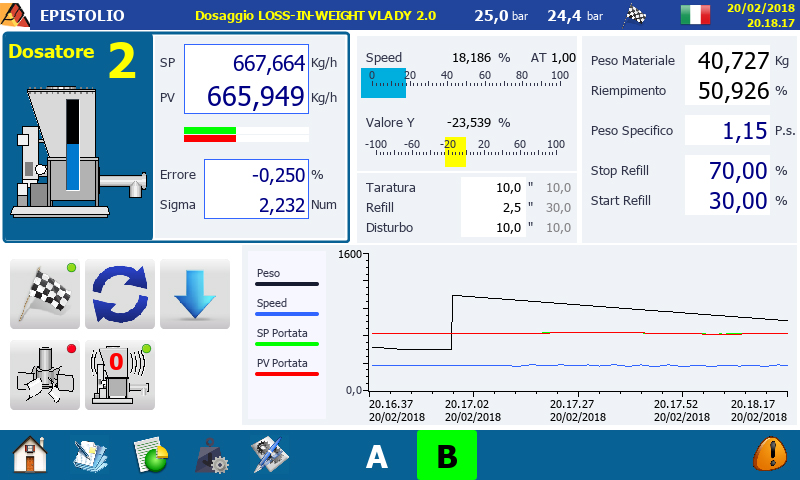Click the blue circular refresh arrows button
The image size is (800, 480).
(x=120, y=294)
